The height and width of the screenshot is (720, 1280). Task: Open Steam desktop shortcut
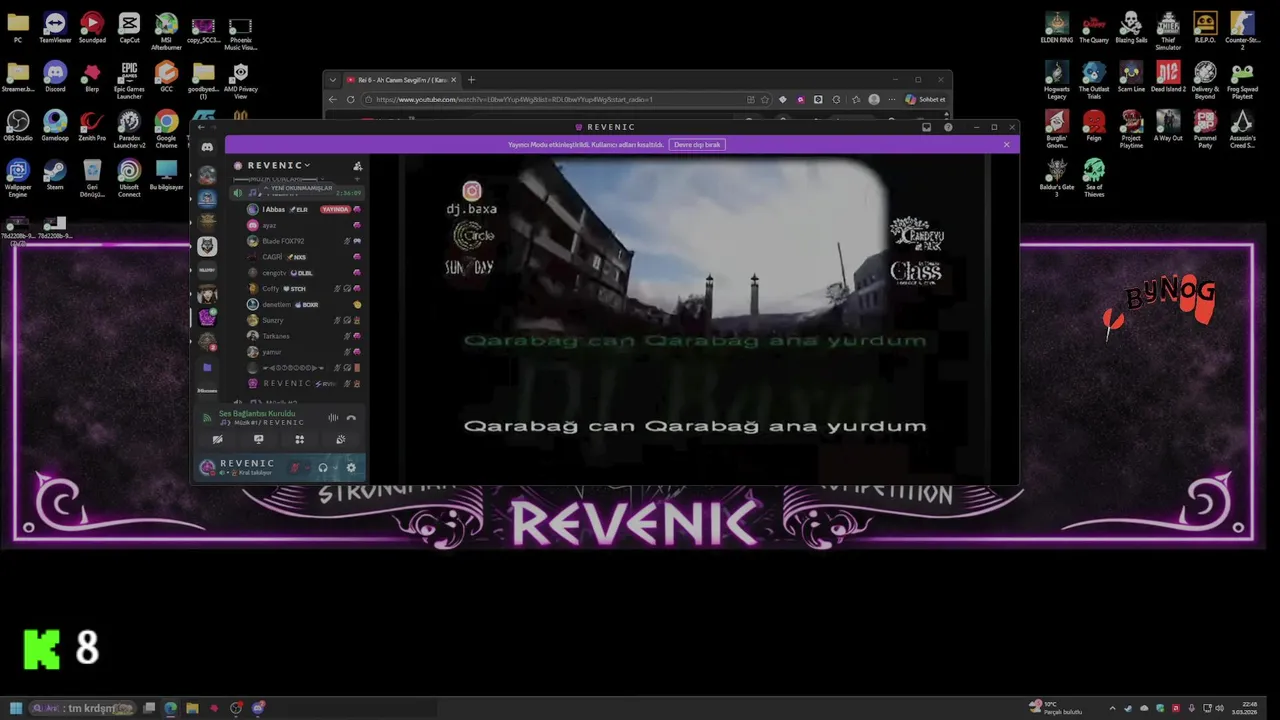(x=55, y=174)
